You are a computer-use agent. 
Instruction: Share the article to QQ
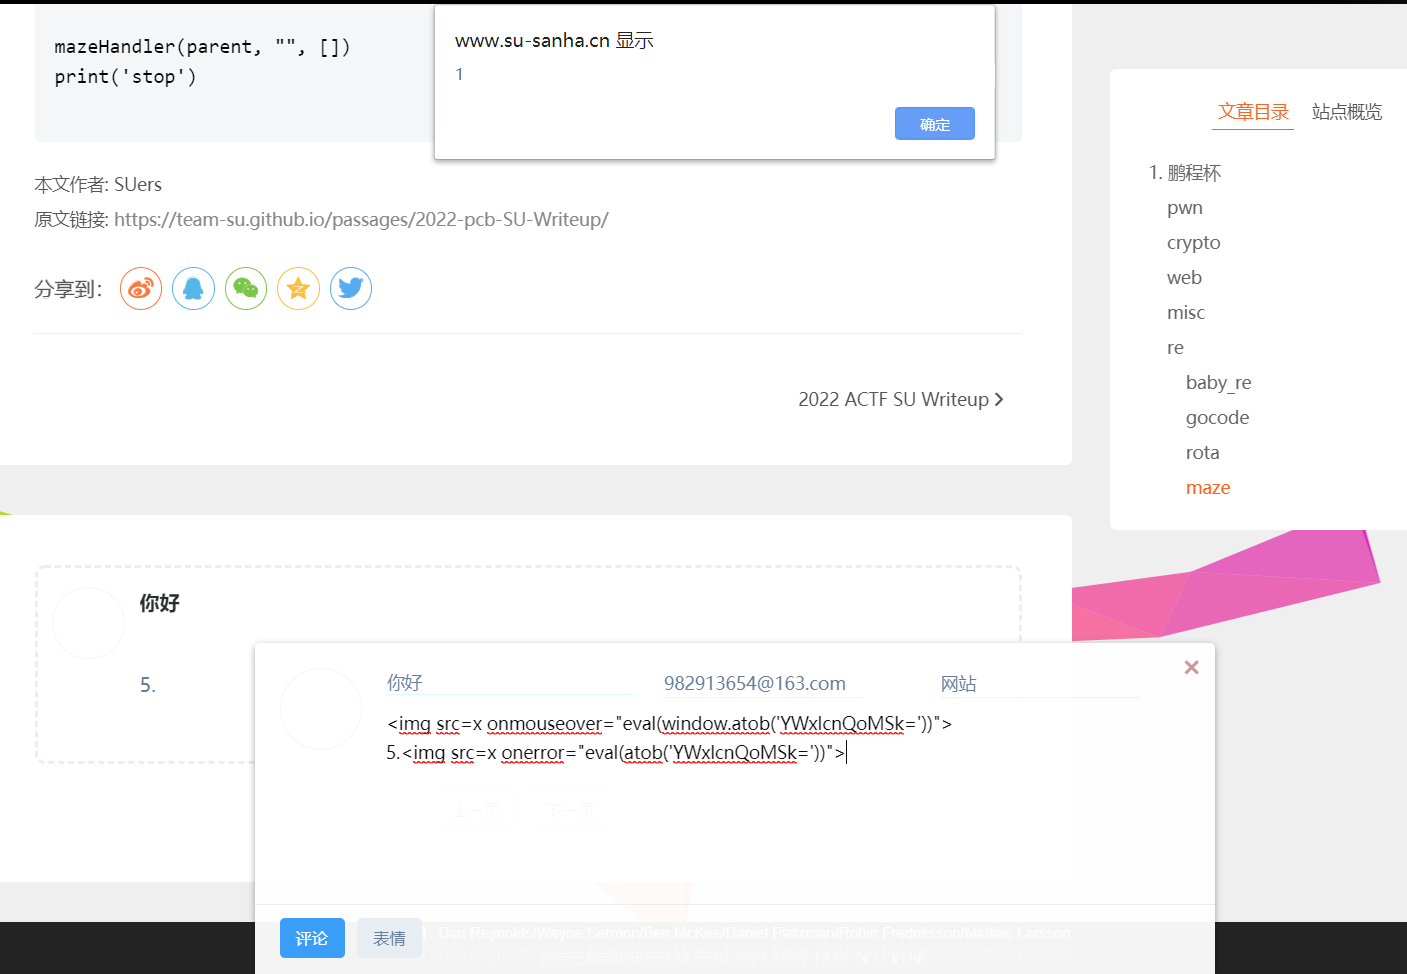pos(193,288)
